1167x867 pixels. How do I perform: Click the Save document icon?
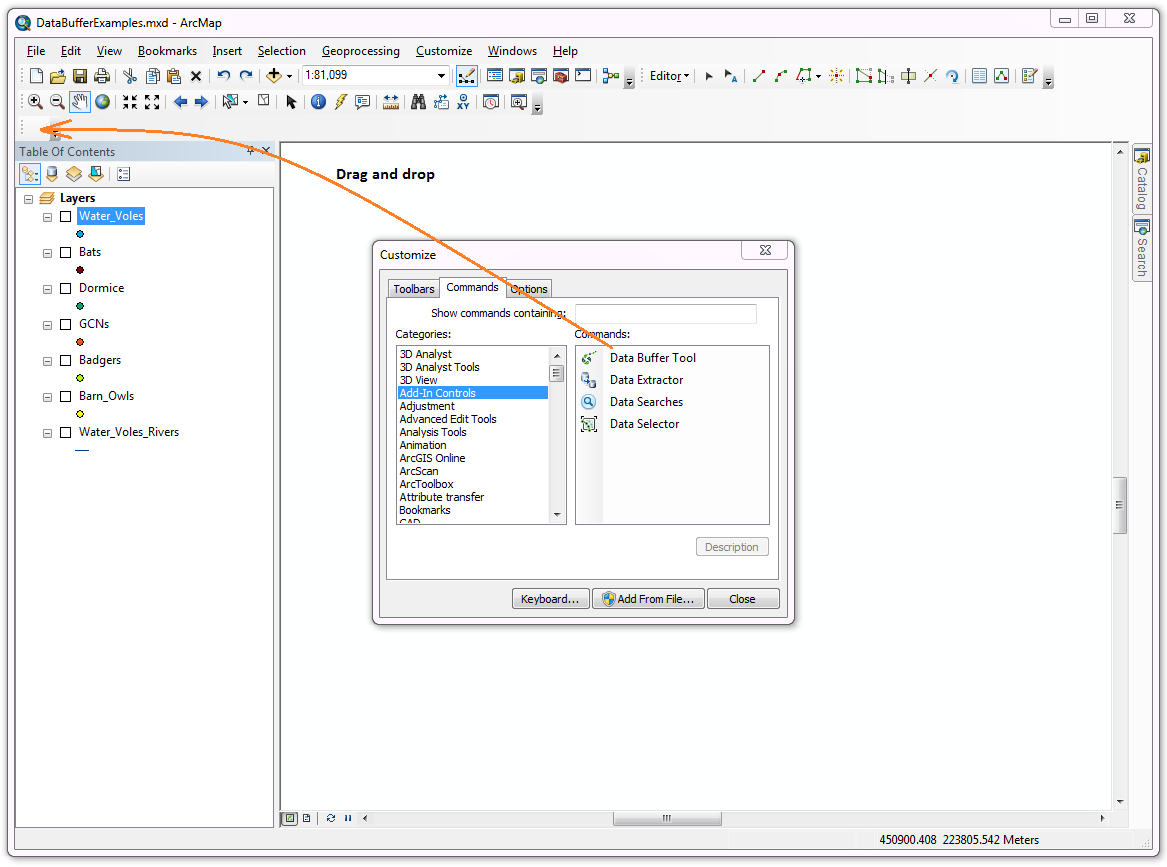point(80,76)
